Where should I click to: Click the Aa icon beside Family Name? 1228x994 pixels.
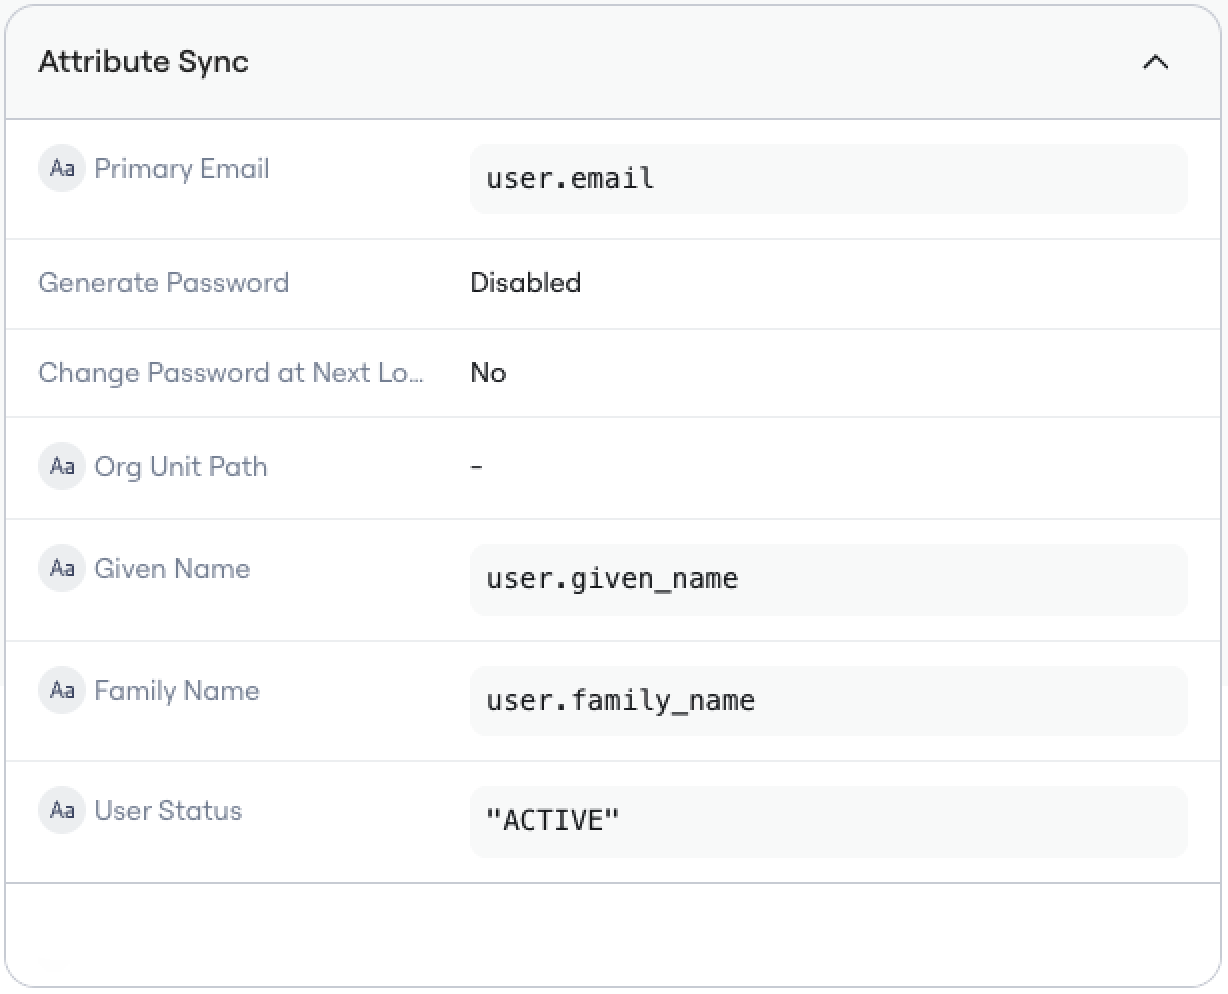(62, 690)
